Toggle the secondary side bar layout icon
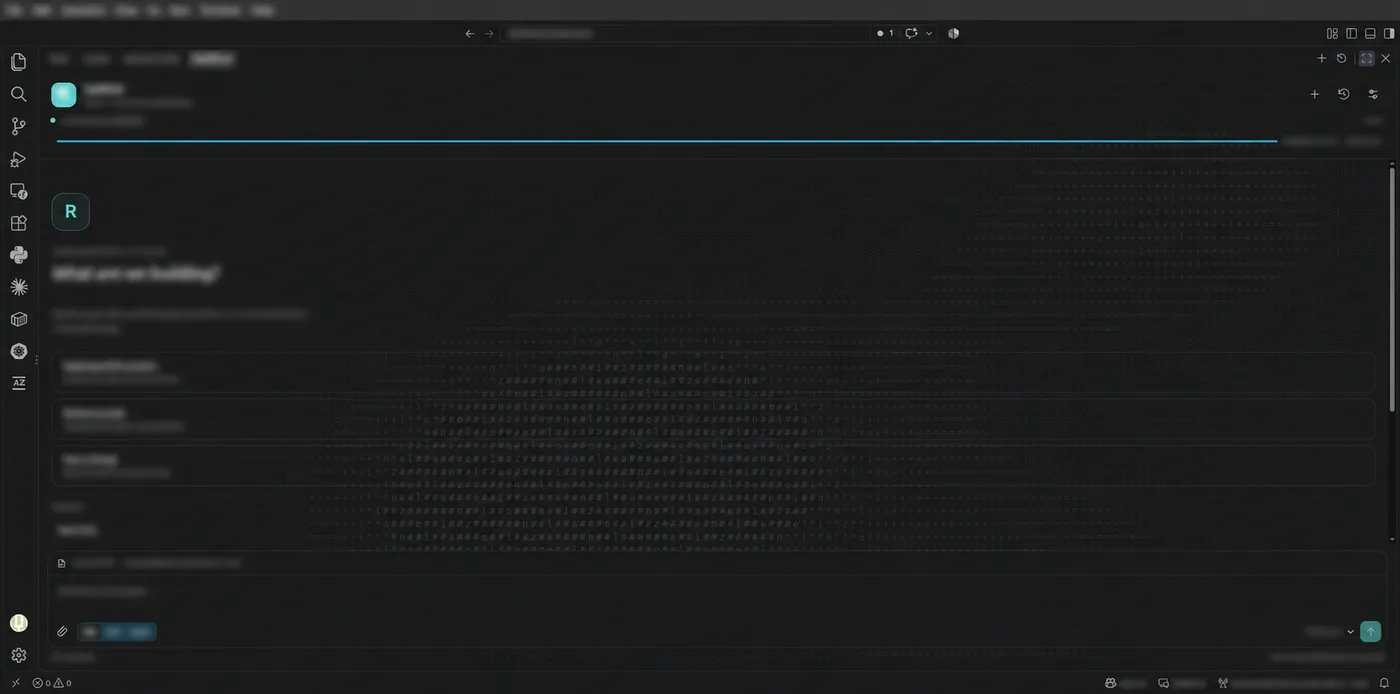The height and width of the screenshot is (694, 1400). click(x=1389, y=33)
